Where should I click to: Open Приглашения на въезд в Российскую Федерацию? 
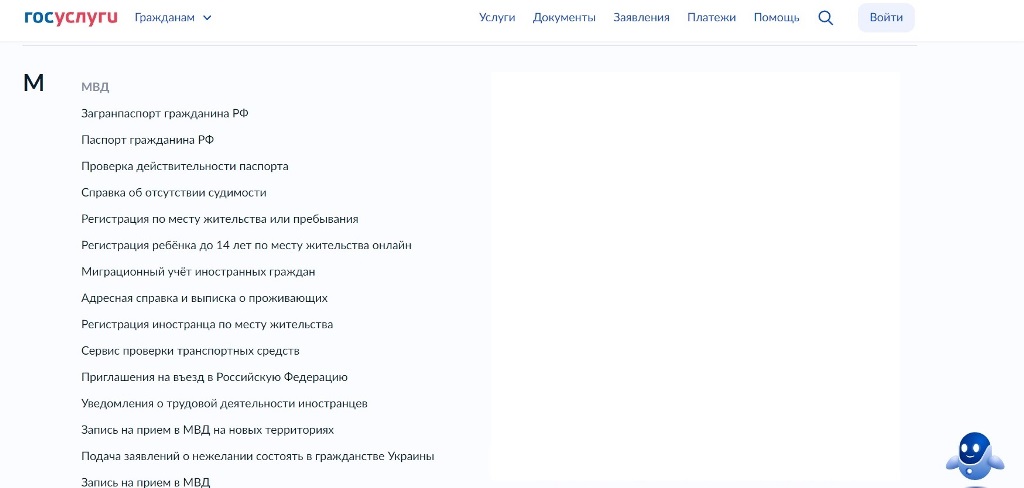214,377
